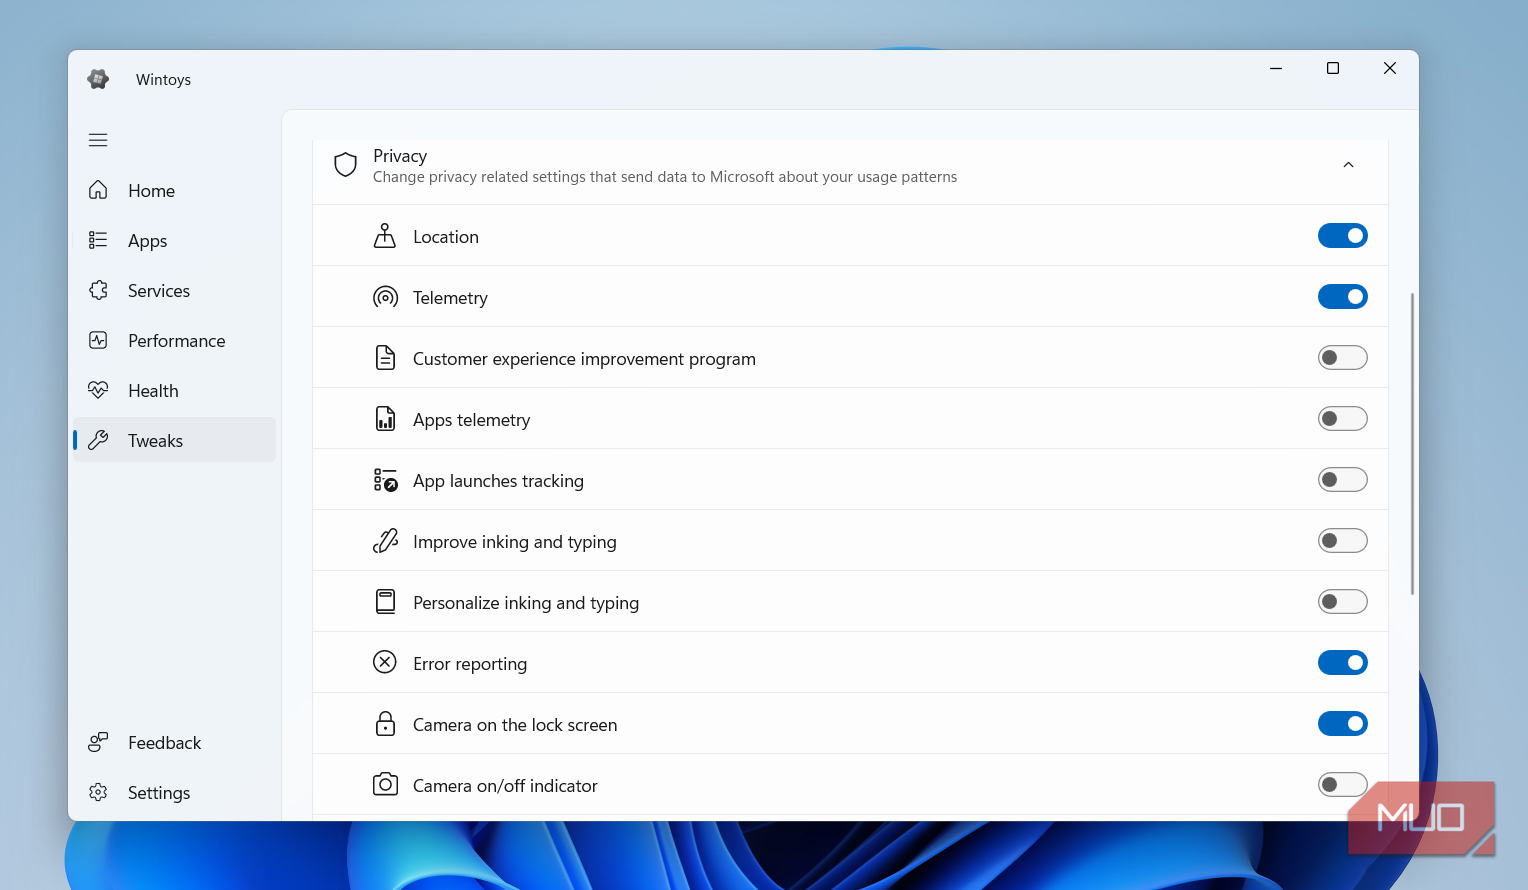Go to the Apps section

[x=174, y=240]
